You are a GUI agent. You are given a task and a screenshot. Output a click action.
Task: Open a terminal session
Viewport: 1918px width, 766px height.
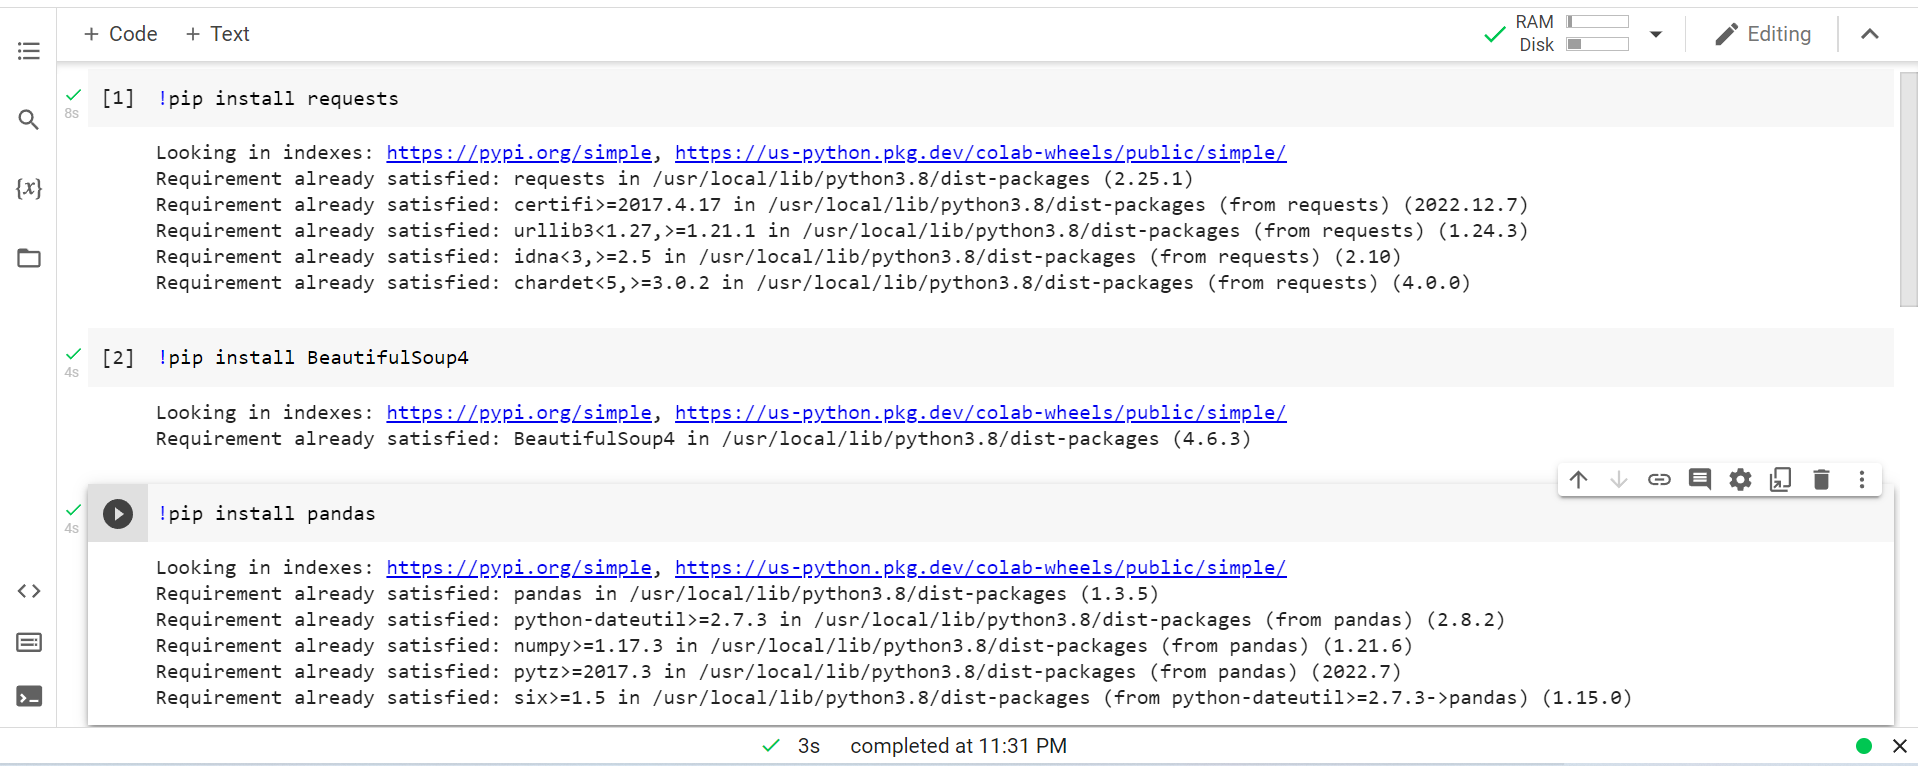click(28, 696)
